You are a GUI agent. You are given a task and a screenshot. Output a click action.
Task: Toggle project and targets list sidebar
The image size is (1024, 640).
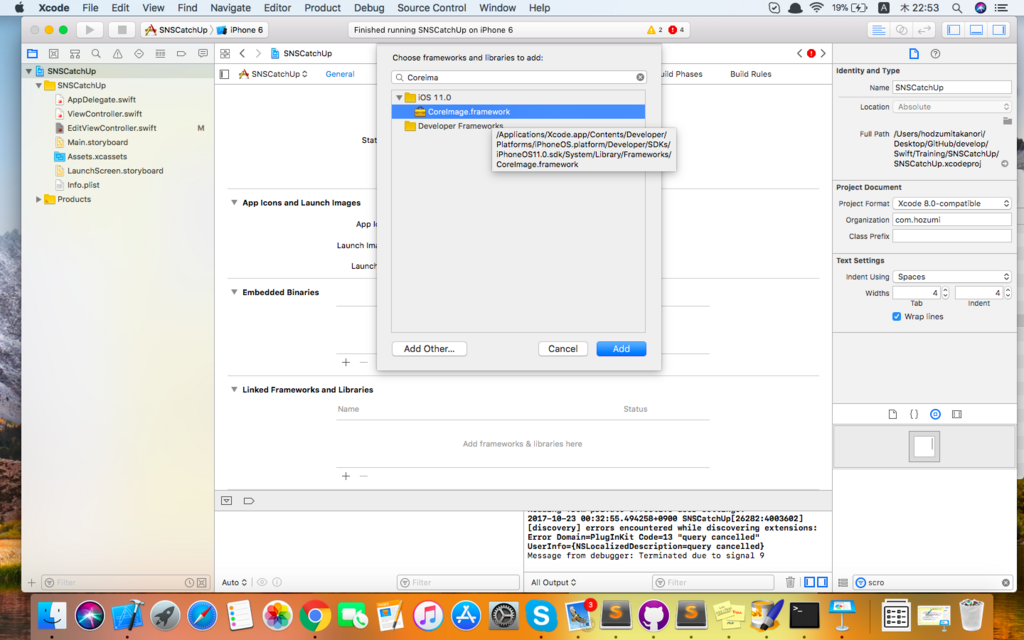[x=225, y=74]
